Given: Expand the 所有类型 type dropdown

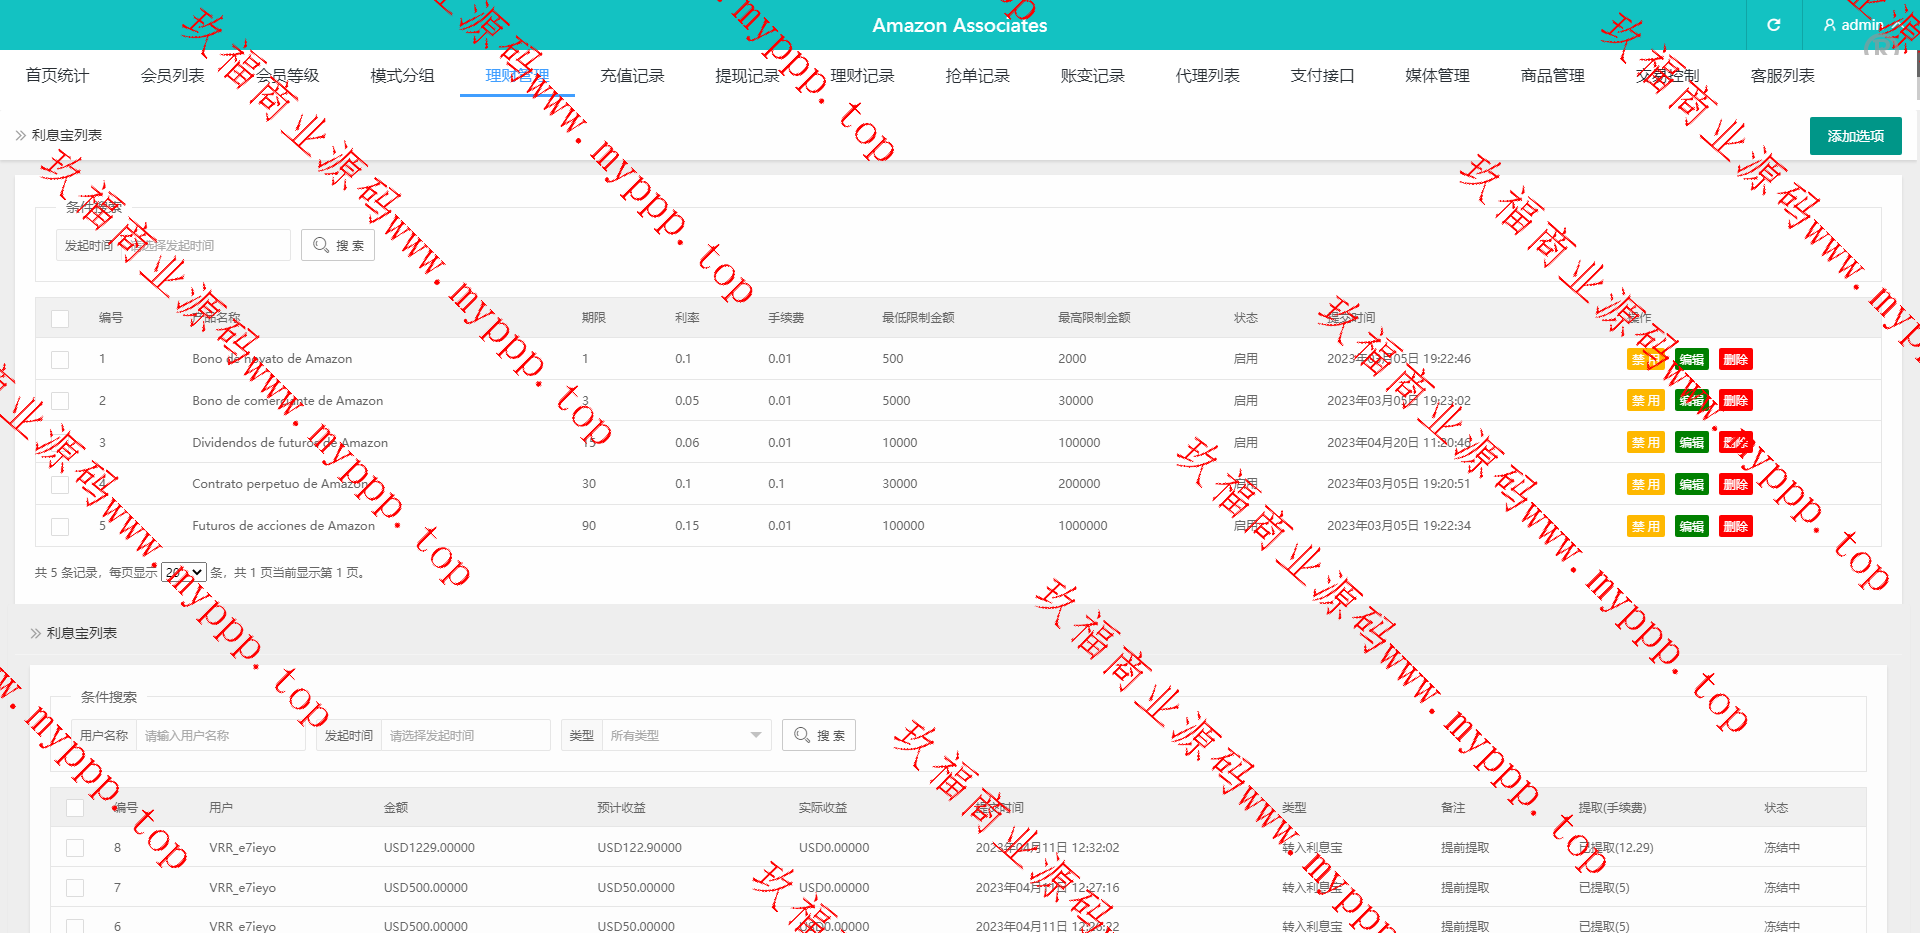Looking at the screenshot, I should click(x=686, y=735).
